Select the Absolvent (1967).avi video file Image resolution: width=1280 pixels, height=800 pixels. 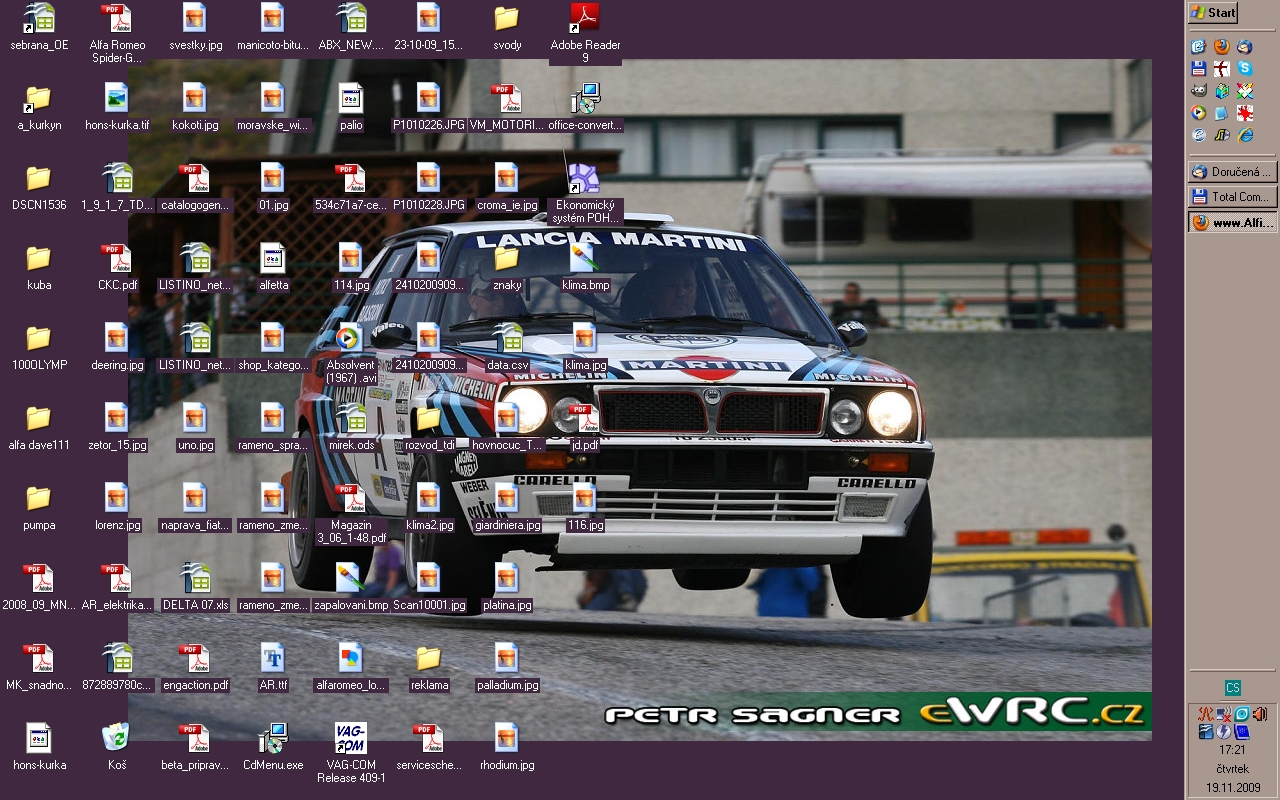[x=350, y=338]
